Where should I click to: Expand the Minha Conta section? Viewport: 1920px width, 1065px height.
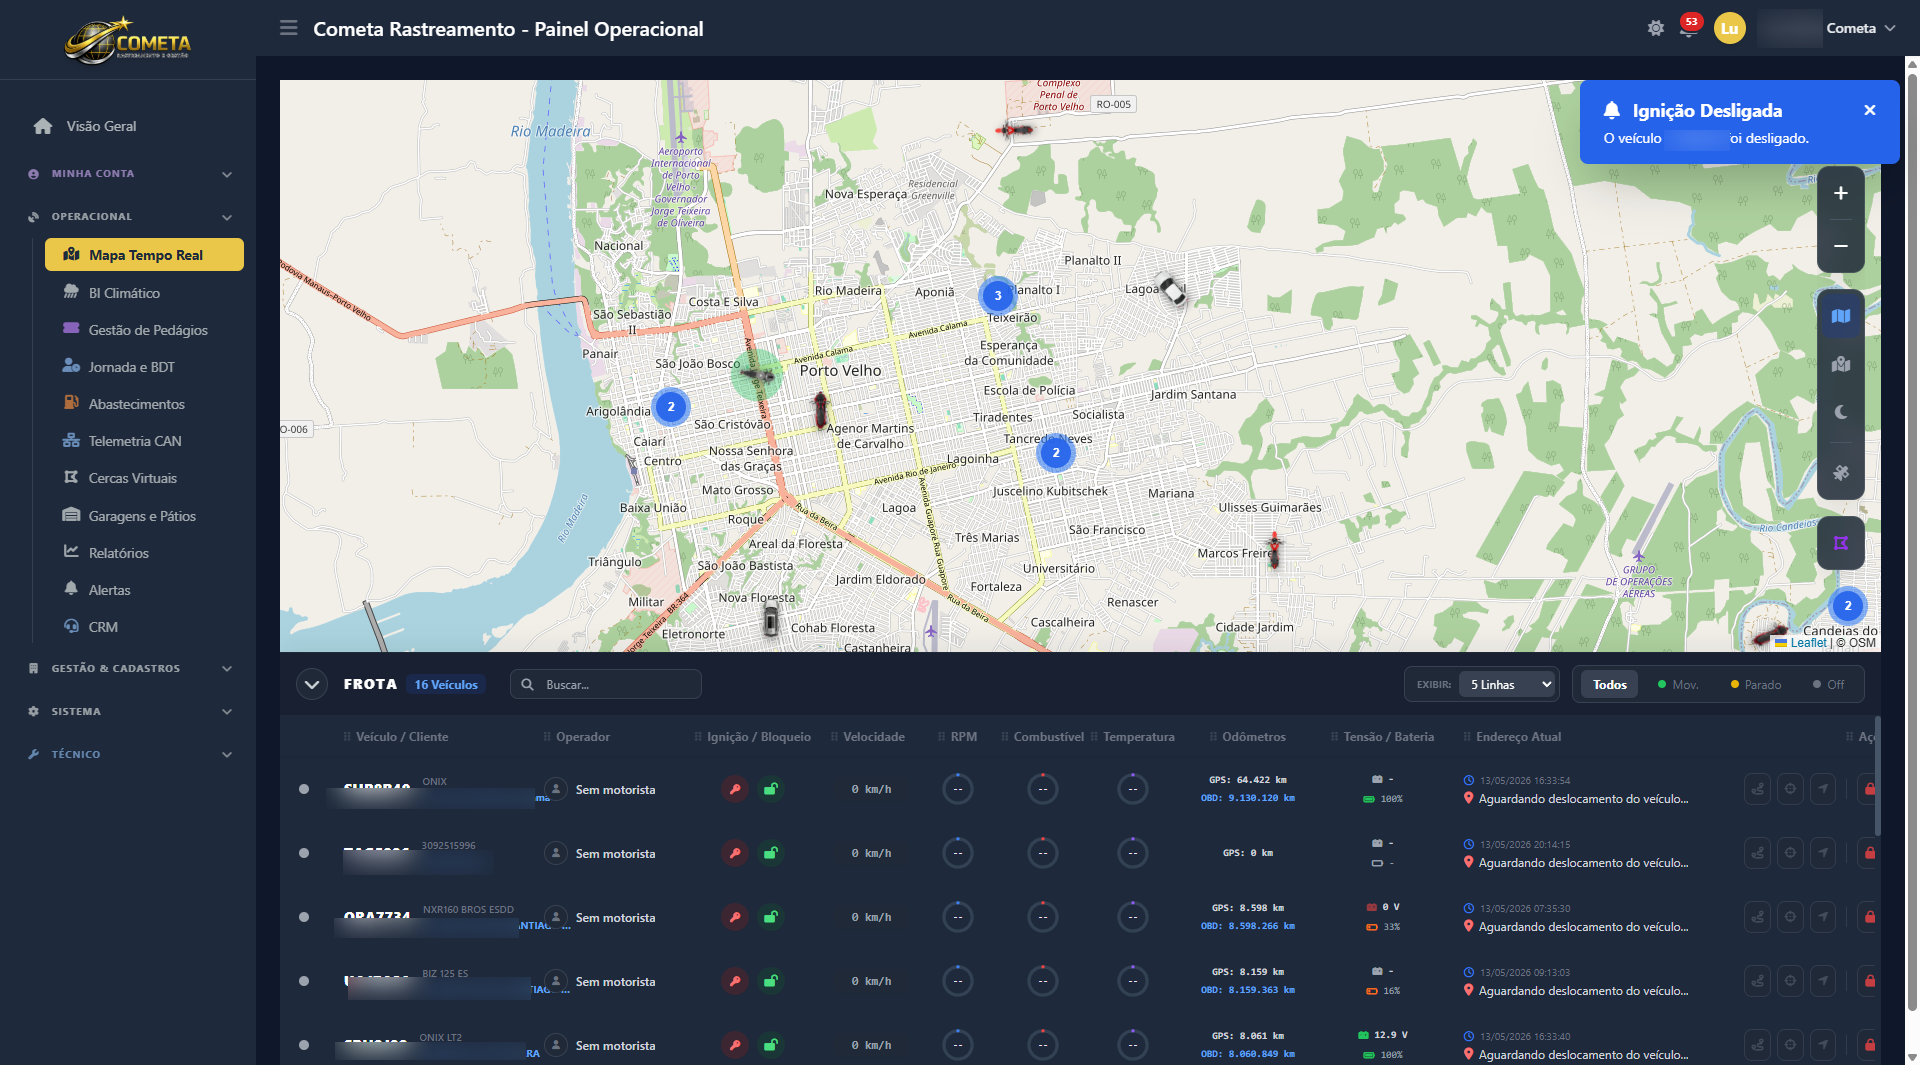128,174
